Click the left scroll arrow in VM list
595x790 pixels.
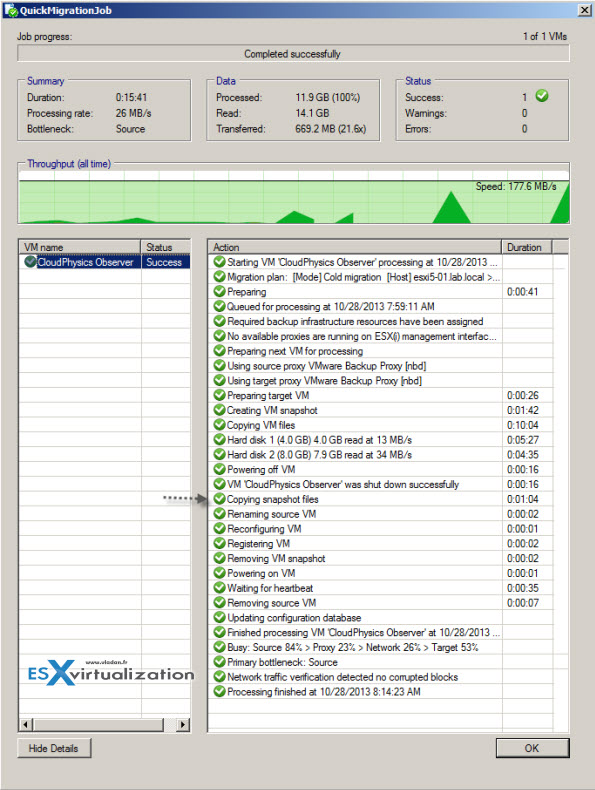25,725
